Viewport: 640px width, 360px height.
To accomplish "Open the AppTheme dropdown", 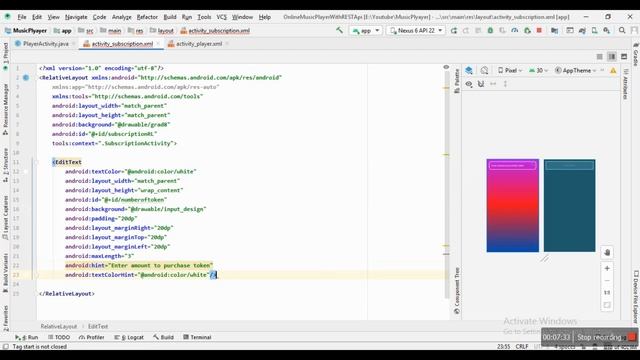I will 576,71.
